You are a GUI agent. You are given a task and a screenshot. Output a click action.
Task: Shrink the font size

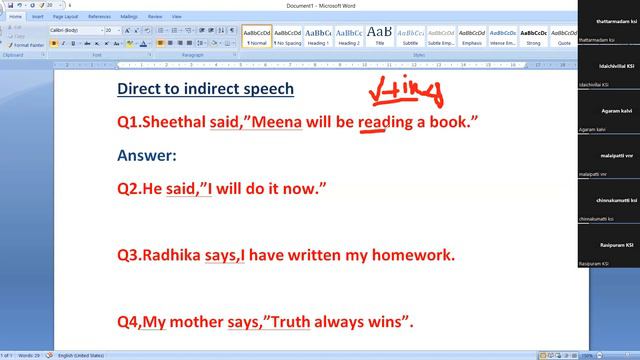[x=137, y=30]
